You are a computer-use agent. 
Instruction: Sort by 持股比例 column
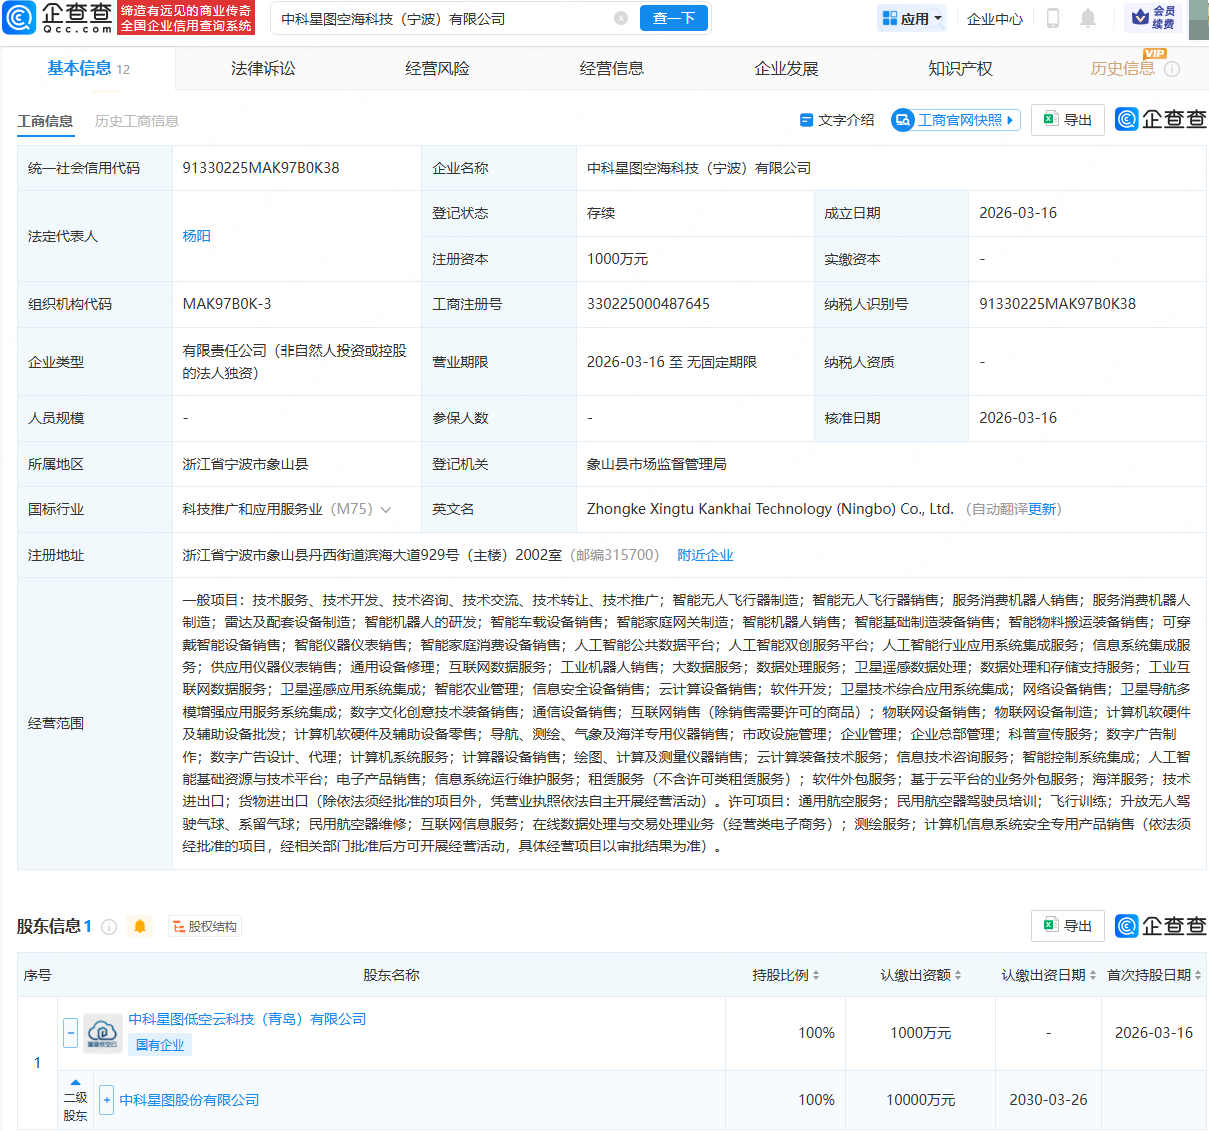click(786, 975)
